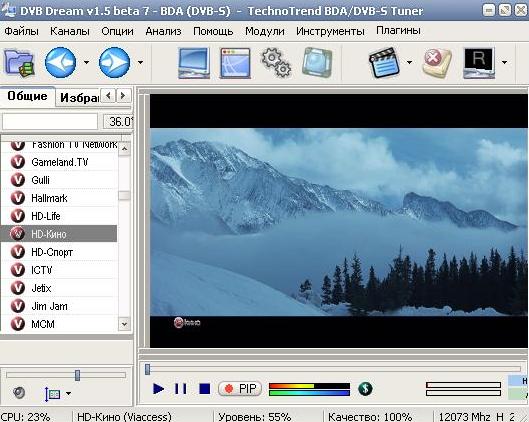Select the HD-Кино channel row

pos(59,234)
